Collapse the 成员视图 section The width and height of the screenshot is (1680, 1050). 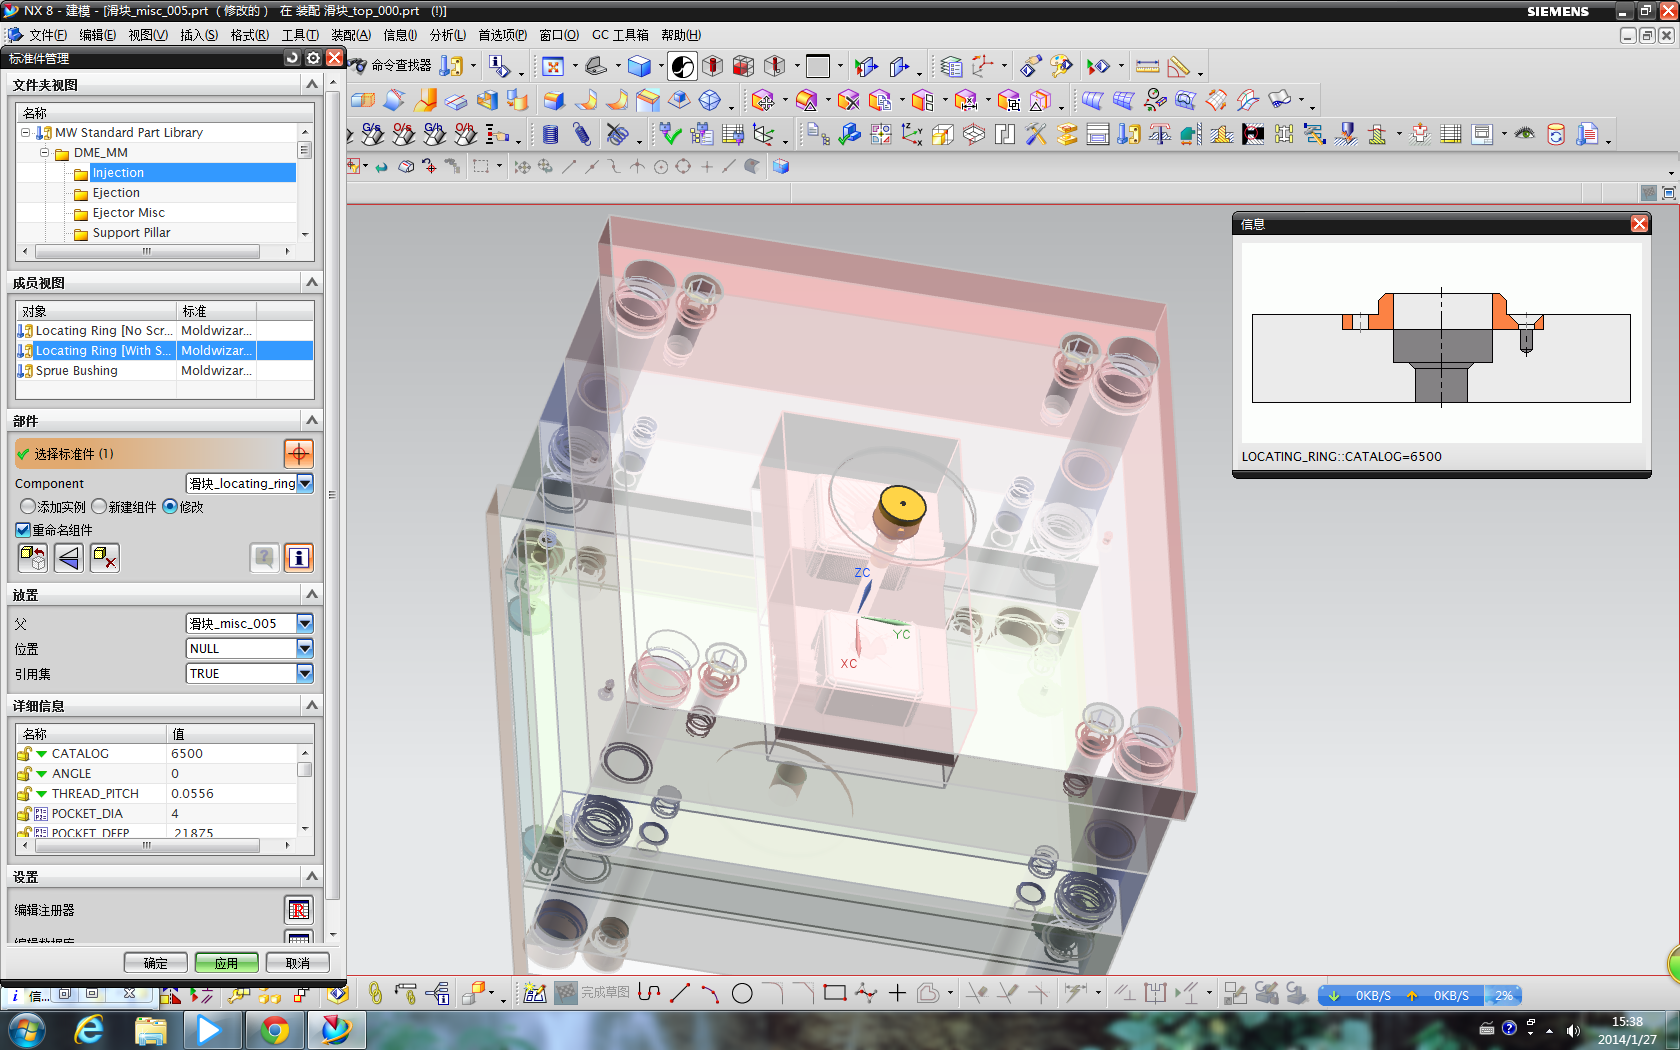pyautogui.click(x=311, y=283)
